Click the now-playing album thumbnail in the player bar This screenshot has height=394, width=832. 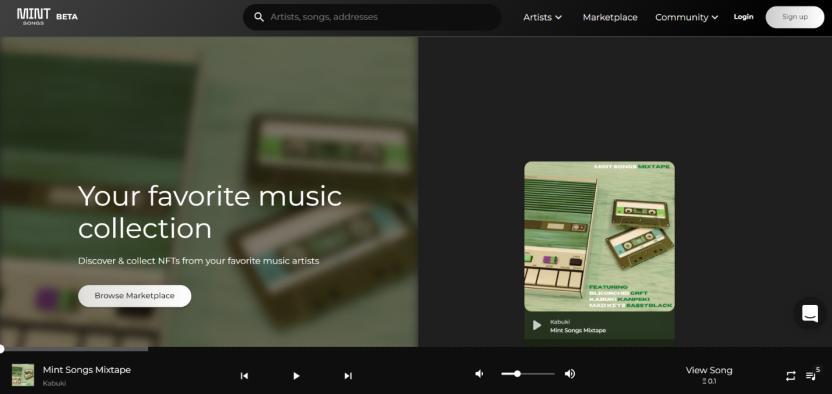23,375
